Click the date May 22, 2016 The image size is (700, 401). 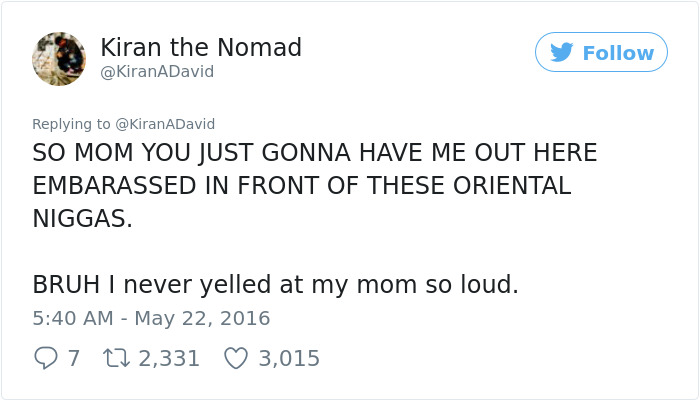[207, 318]
